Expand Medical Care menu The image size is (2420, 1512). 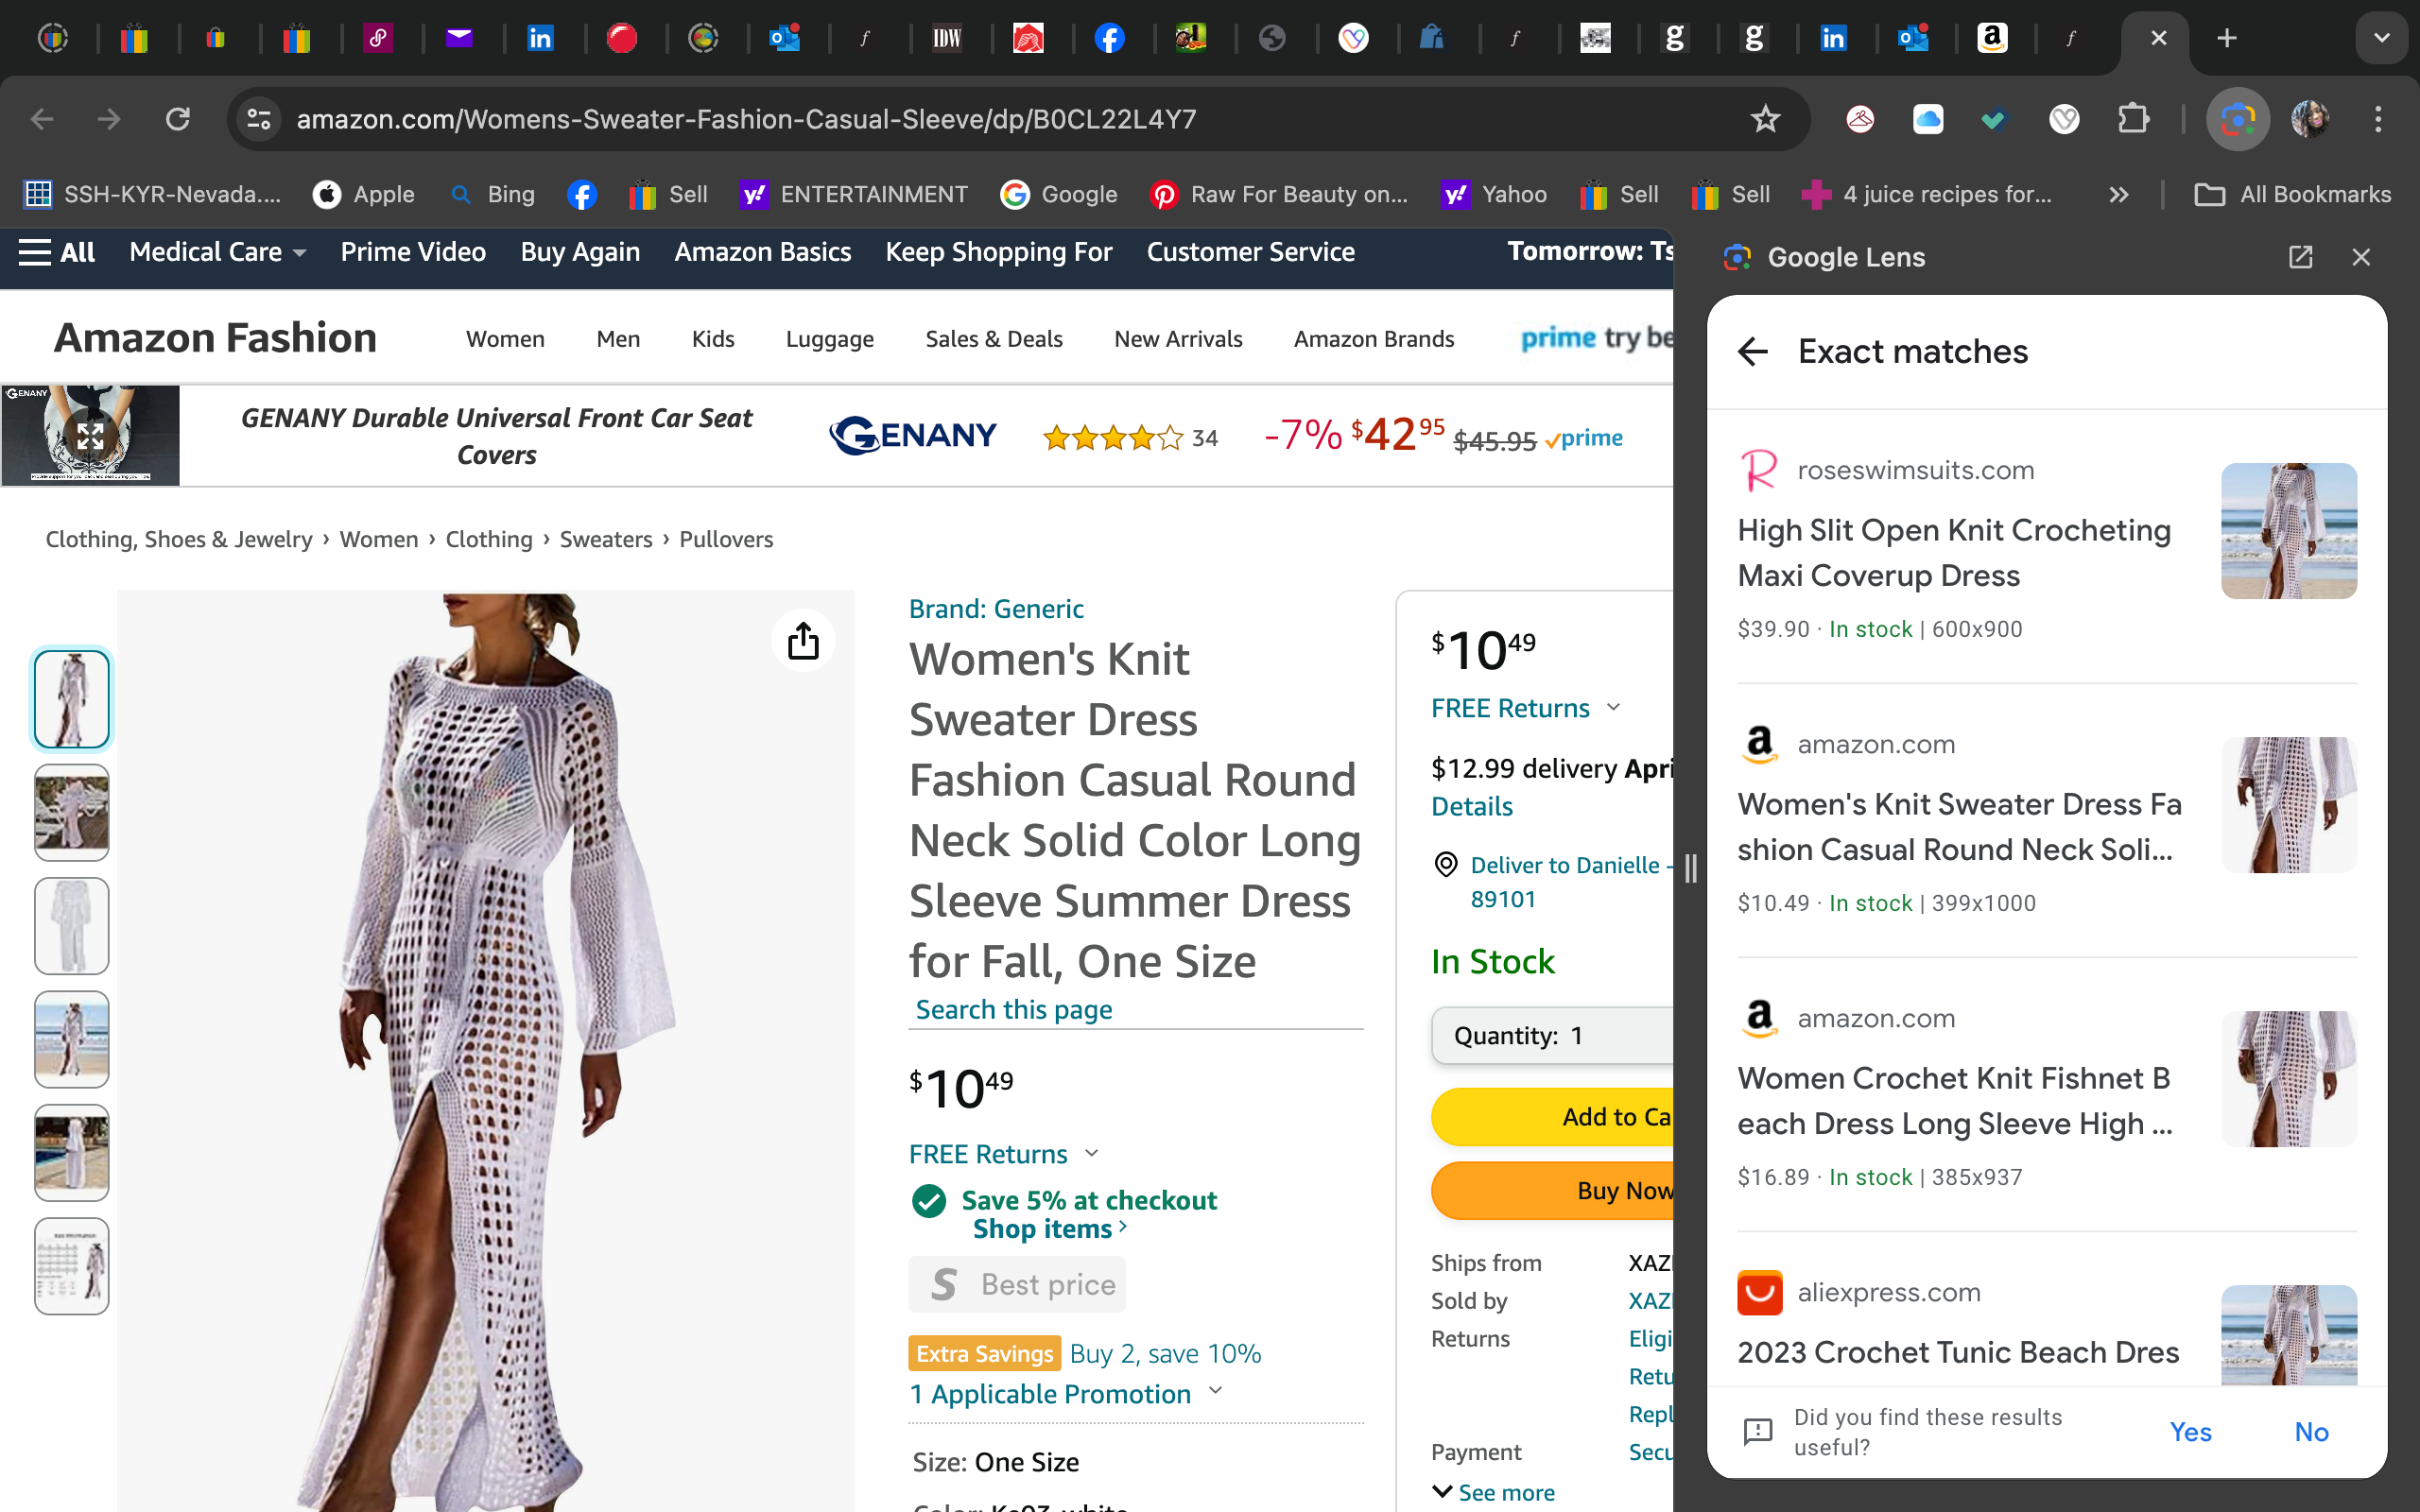pyautogui.click(x=217, y=252)
